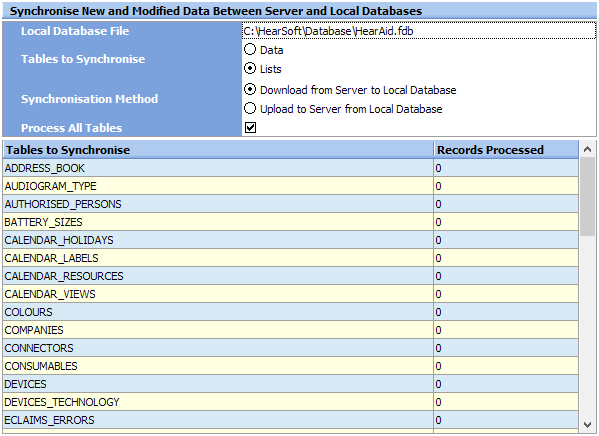
Task: Click the Local Database File label
Action: [75, 31]
